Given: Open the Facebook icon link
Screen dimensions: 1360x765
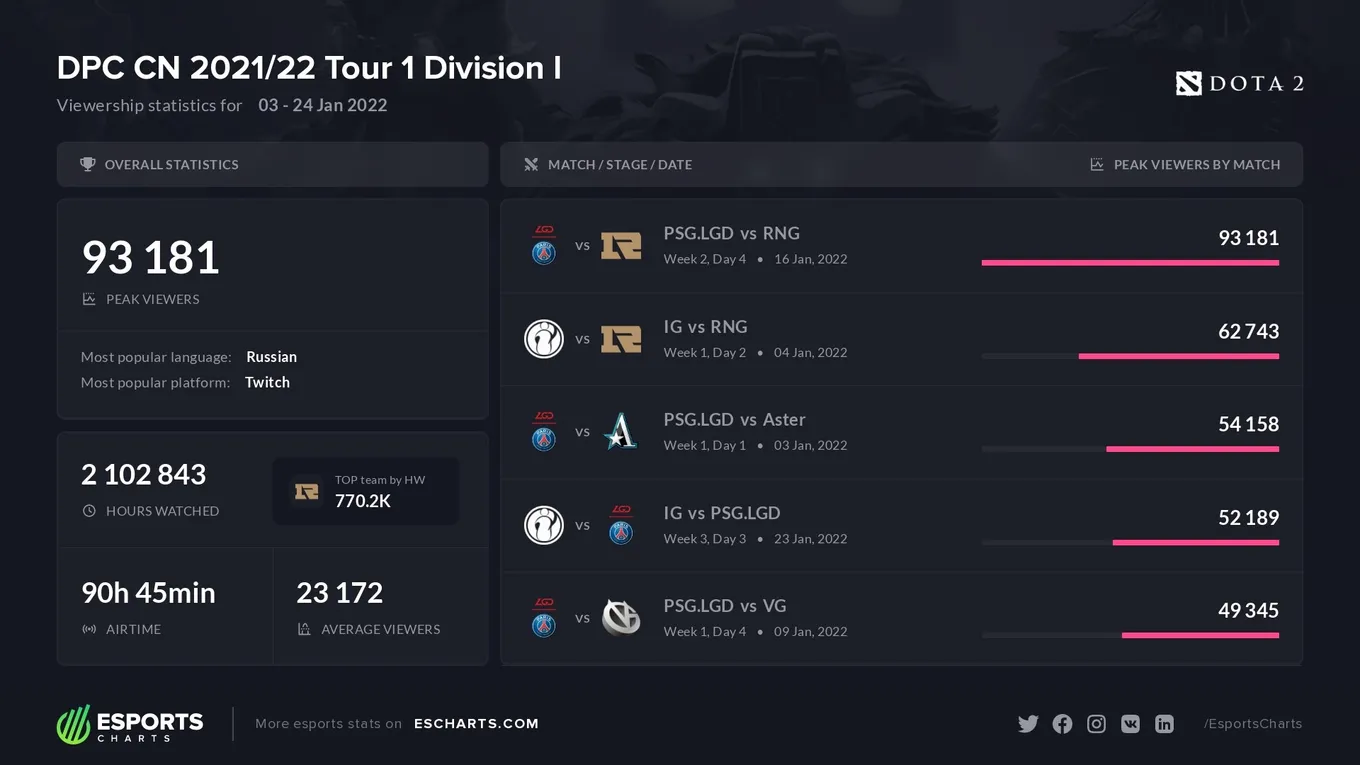Looking at the screenshot, I should 1062,724.
